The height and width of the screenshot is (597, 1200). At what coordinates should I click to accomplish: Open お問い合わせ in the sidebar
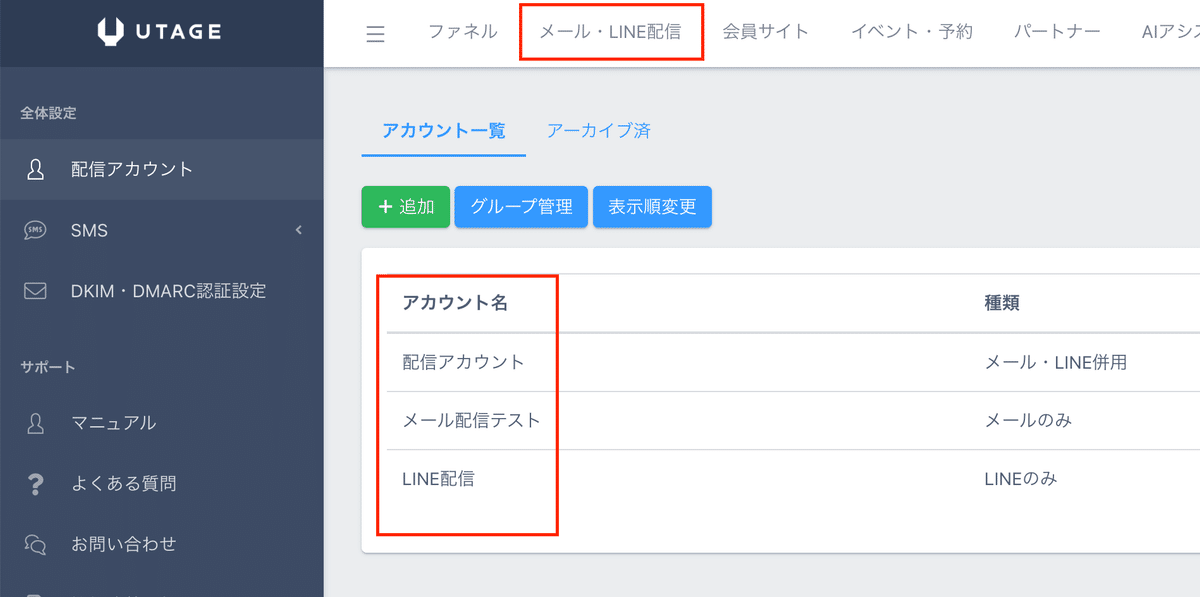pos(162,545)
